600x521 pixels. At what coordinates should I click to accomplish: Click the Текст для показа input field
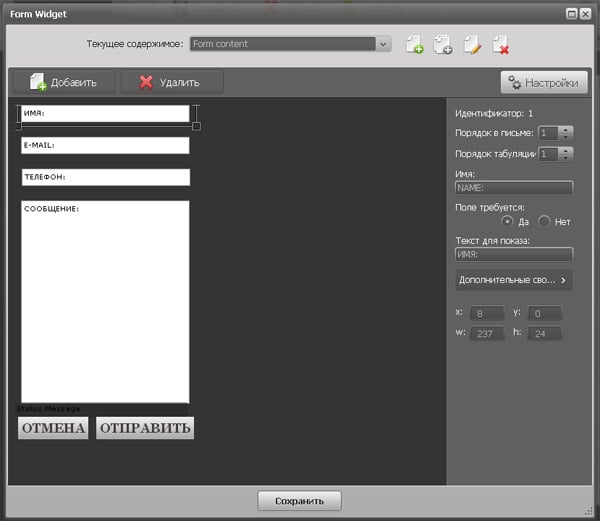[x=513, y=255]
